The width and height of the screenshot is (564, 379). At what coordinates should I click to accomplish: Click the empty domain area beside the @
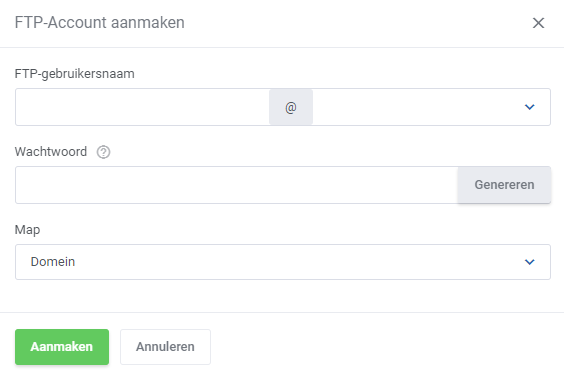417,107
